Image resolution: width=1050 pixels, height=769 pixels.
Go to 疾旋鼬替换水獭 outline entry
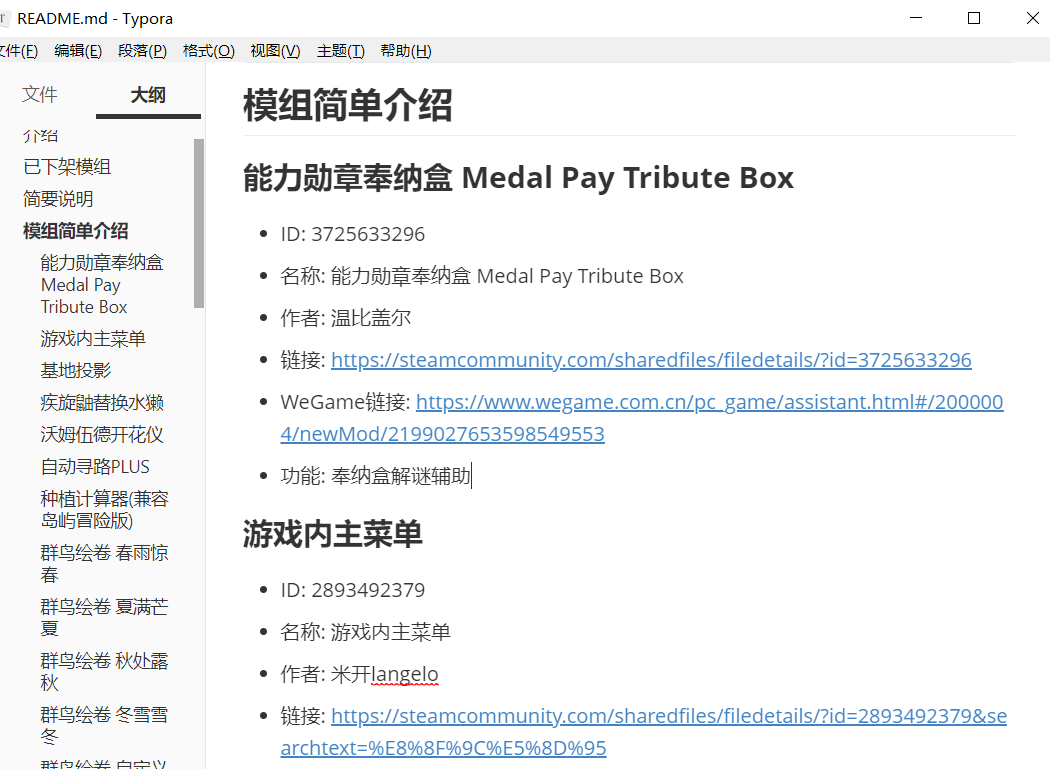pyautogui.click(x=102, y=403)
